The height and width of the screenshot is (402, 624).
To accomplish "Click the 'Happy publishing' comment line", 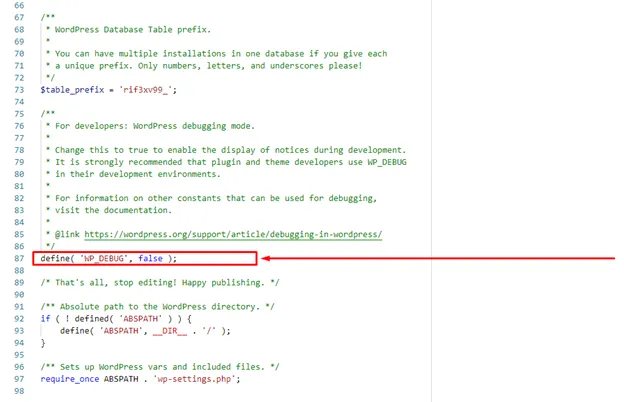I will [160, 283].
